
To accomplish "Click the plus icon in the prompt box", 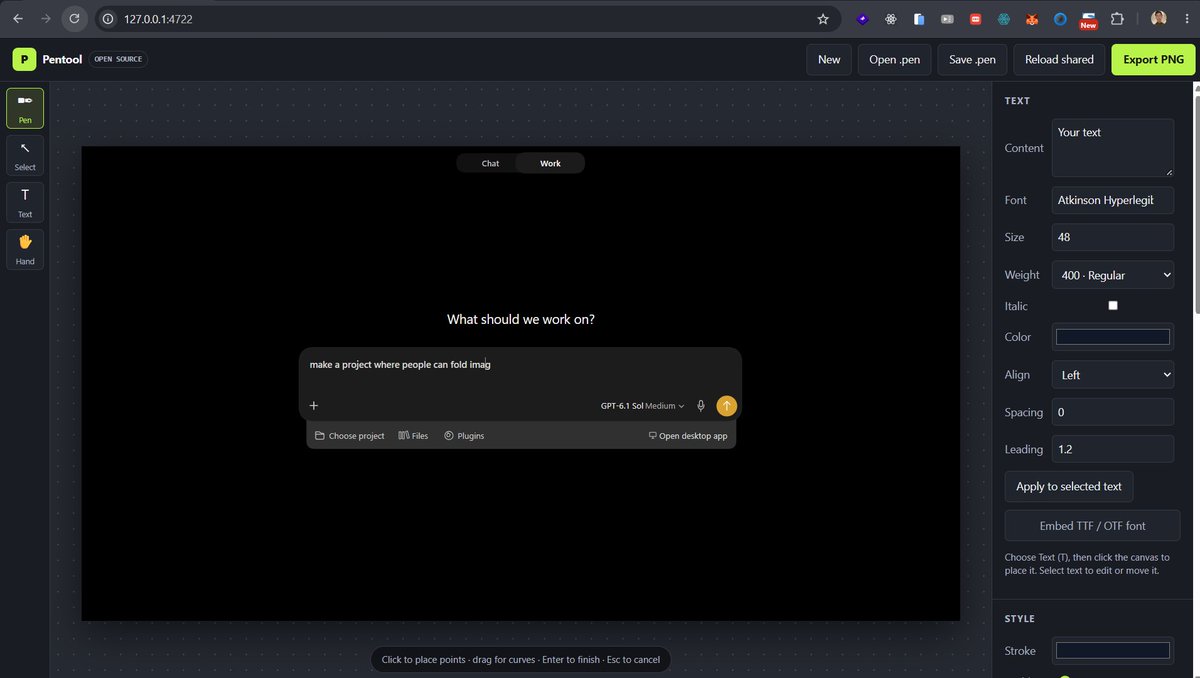I will (x=314, y=405).
